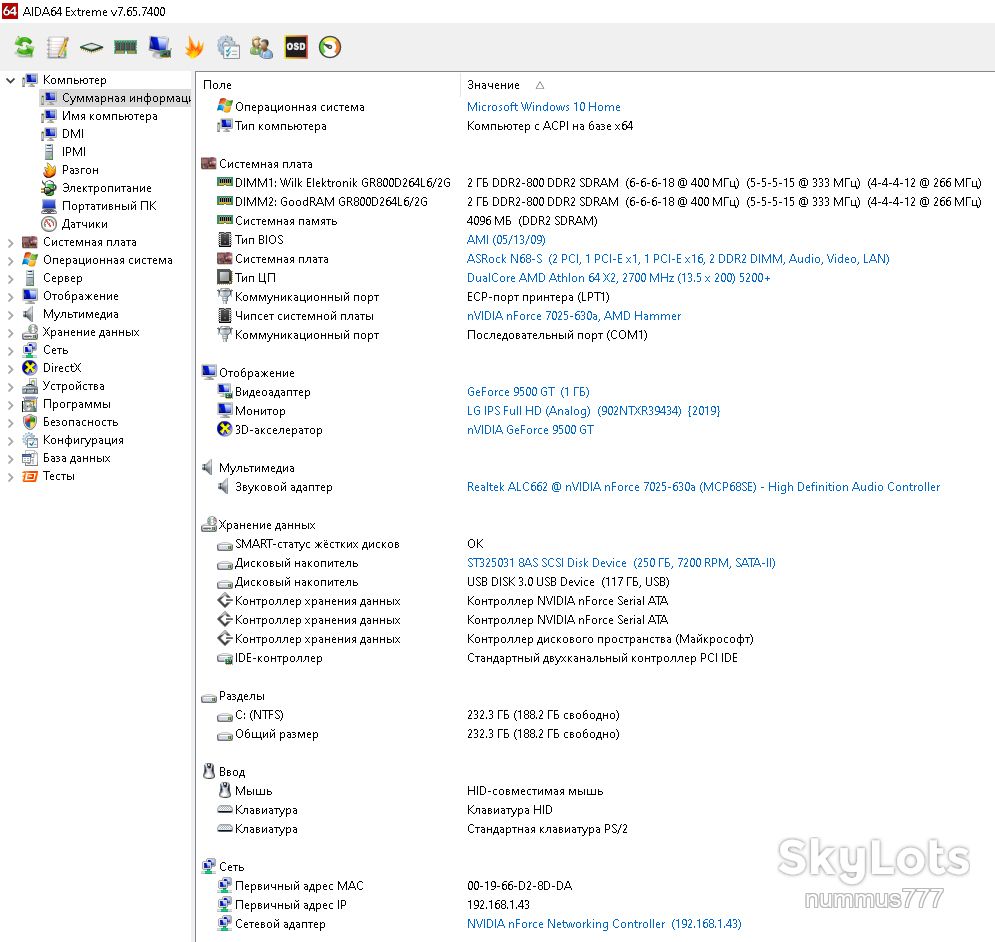Select Имя компьютера tree item
The width and height of the screenshot is (995, 942).
click(x=109, y=116)
